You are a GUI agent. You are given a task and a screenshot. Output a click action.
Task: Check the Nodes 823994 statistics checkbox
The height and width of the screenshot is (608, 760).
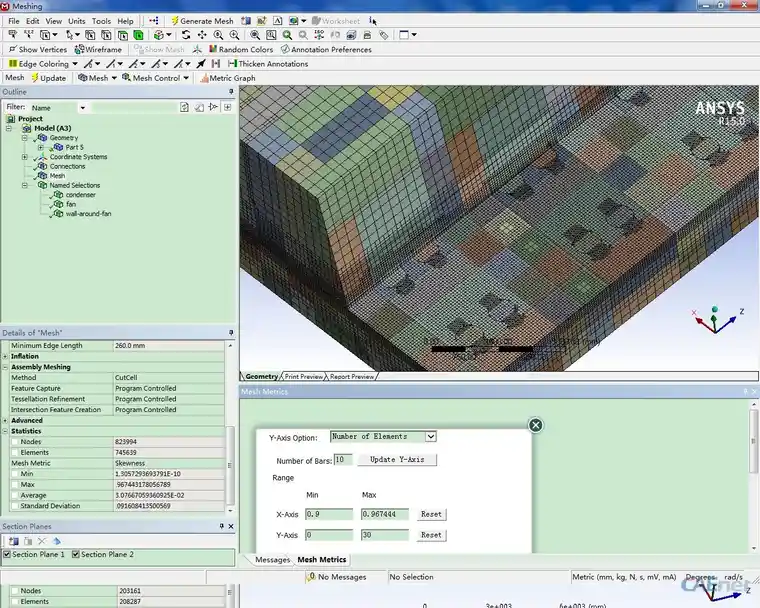15,442
